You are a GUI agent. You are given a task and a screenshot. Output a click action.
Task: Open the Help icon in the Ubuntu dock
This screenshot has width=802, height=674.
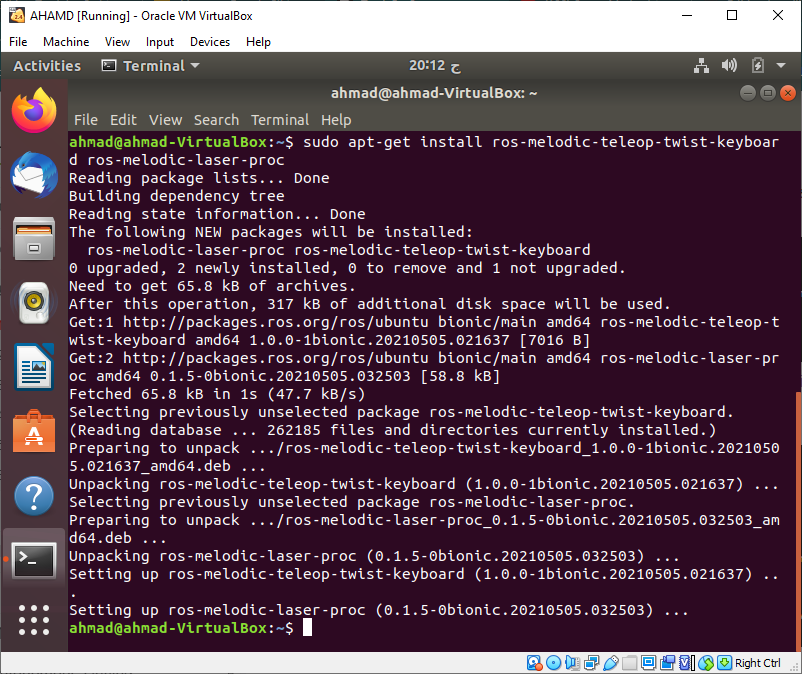[33, 495]
